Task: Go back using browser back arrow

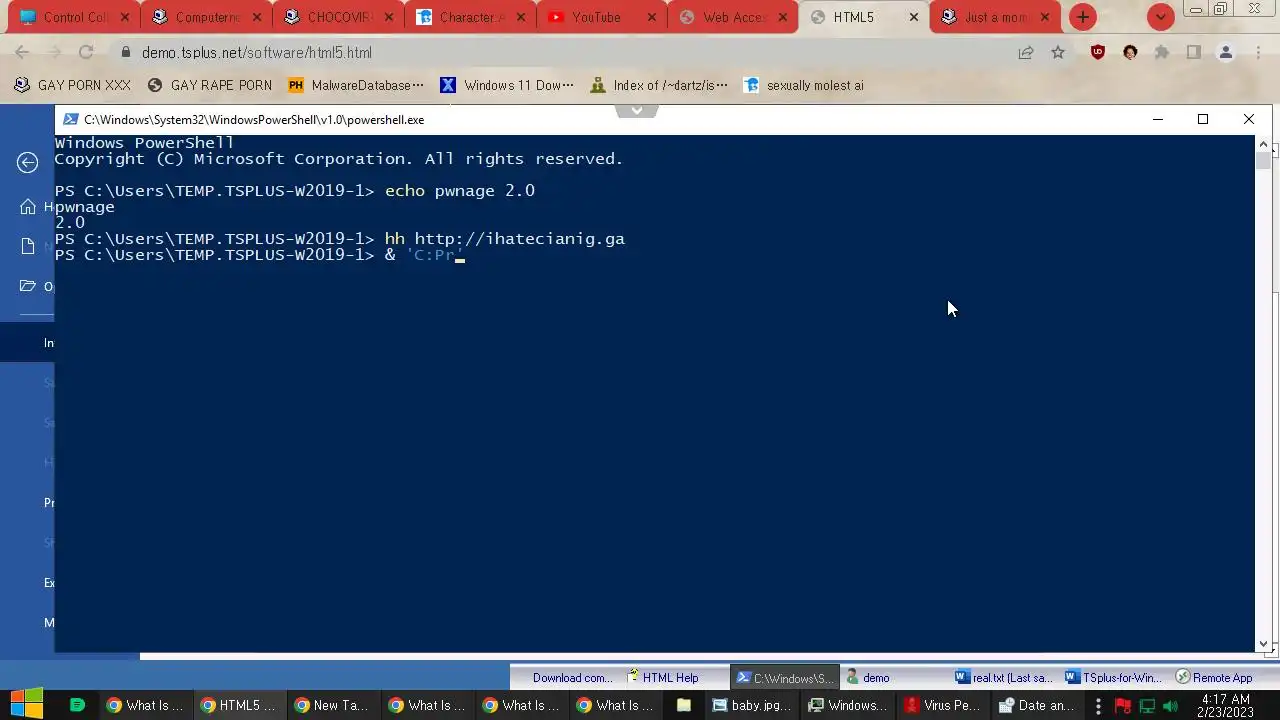Action: (22, 53)
